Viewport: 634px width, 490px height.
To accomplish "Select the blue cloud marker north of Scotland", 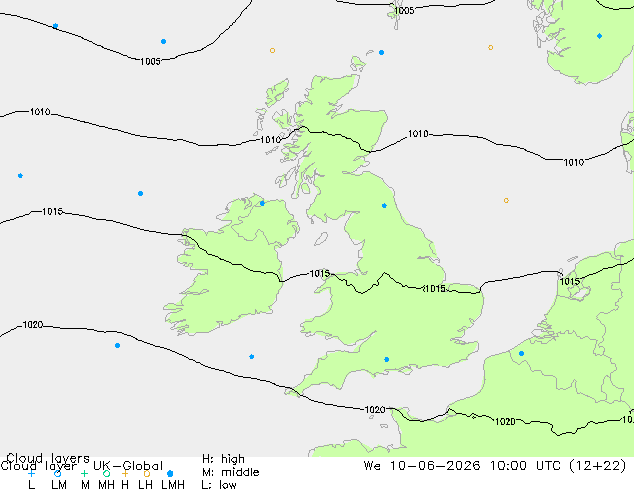I will [381, 53].
